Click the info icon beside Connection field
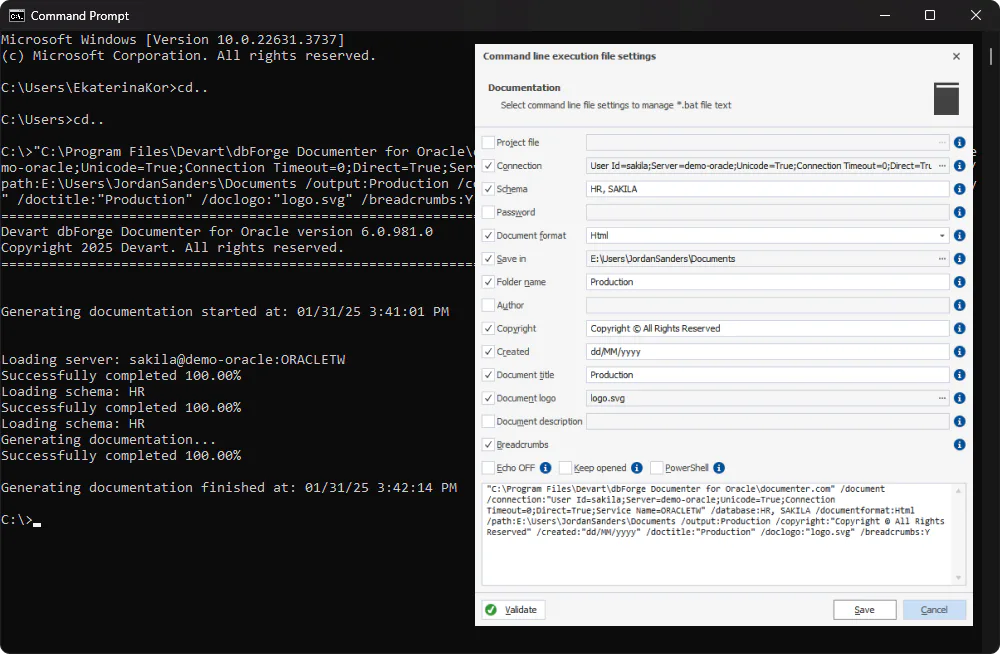The image size is (1000, 654). coord(959,166)
